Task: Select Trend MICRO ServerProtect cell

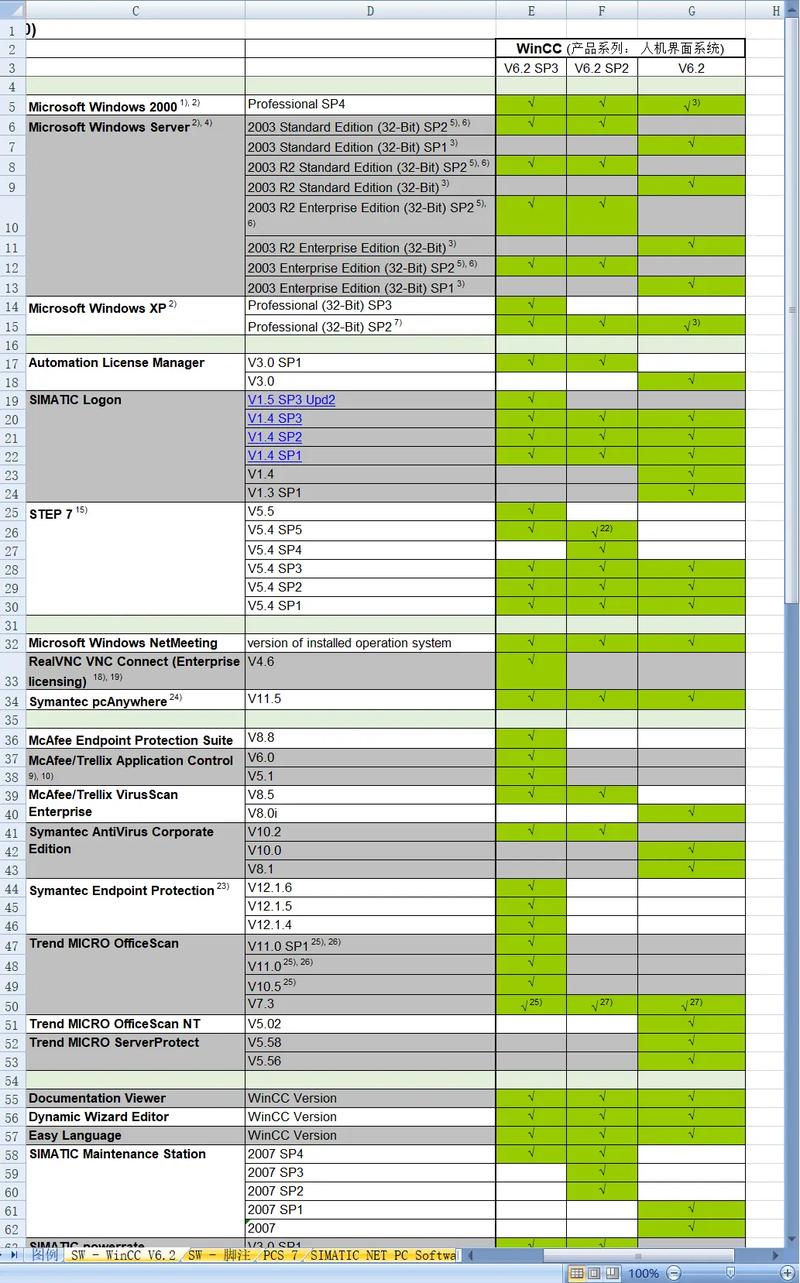Action: pos(135,1052)
